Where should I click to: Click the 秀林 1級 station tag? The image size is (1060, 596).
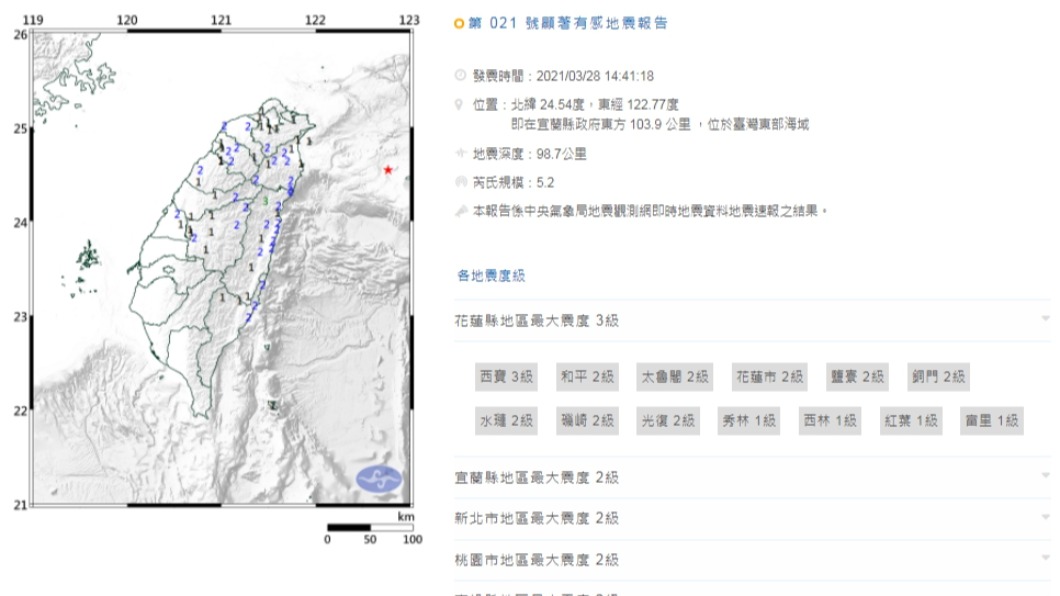(749, 421)
